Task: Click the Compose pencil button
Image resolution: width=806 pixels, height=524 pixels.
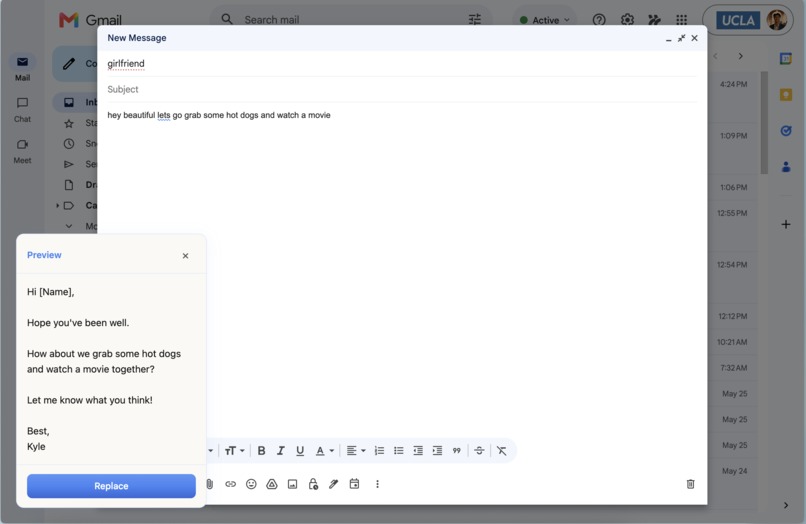Action: (x=75, y=64)
